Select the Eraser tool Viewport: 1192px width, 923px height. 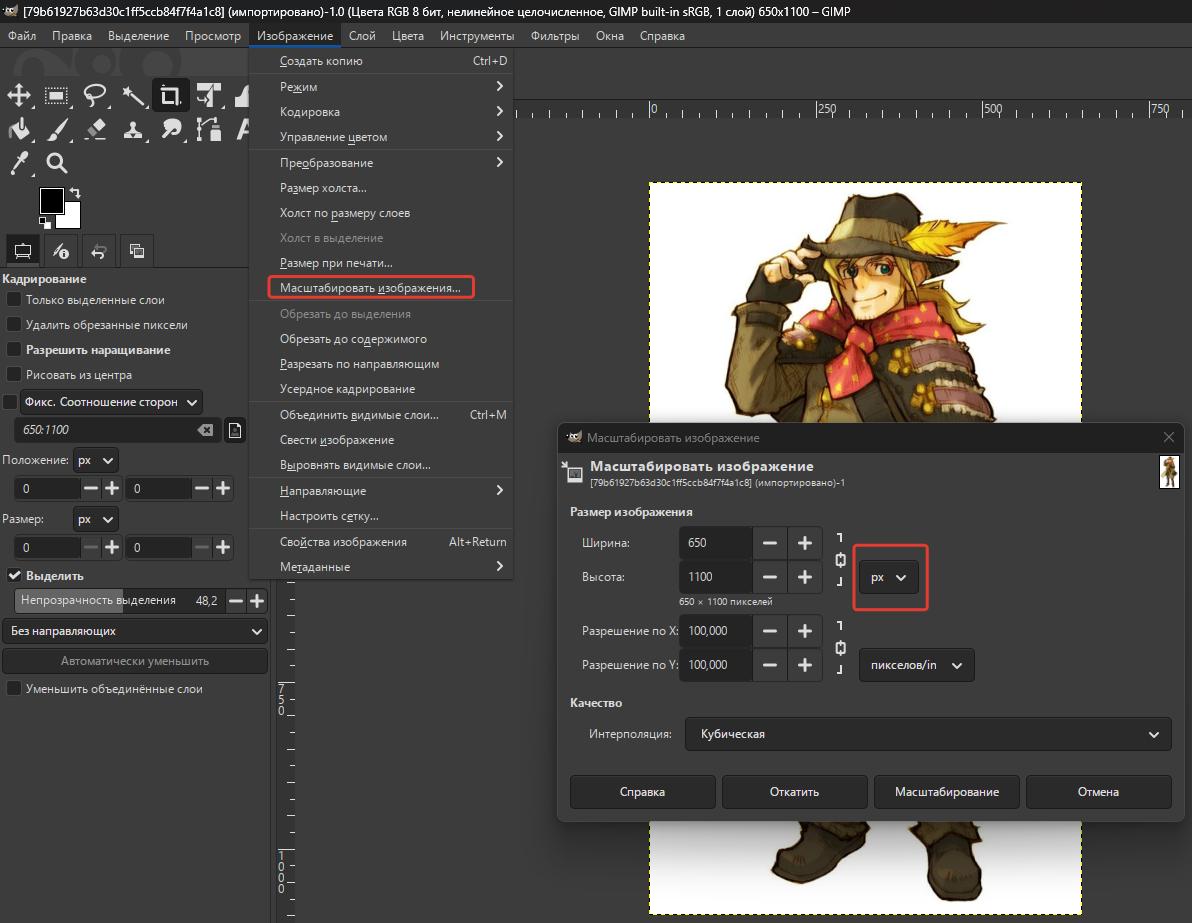tap(94, 129)
